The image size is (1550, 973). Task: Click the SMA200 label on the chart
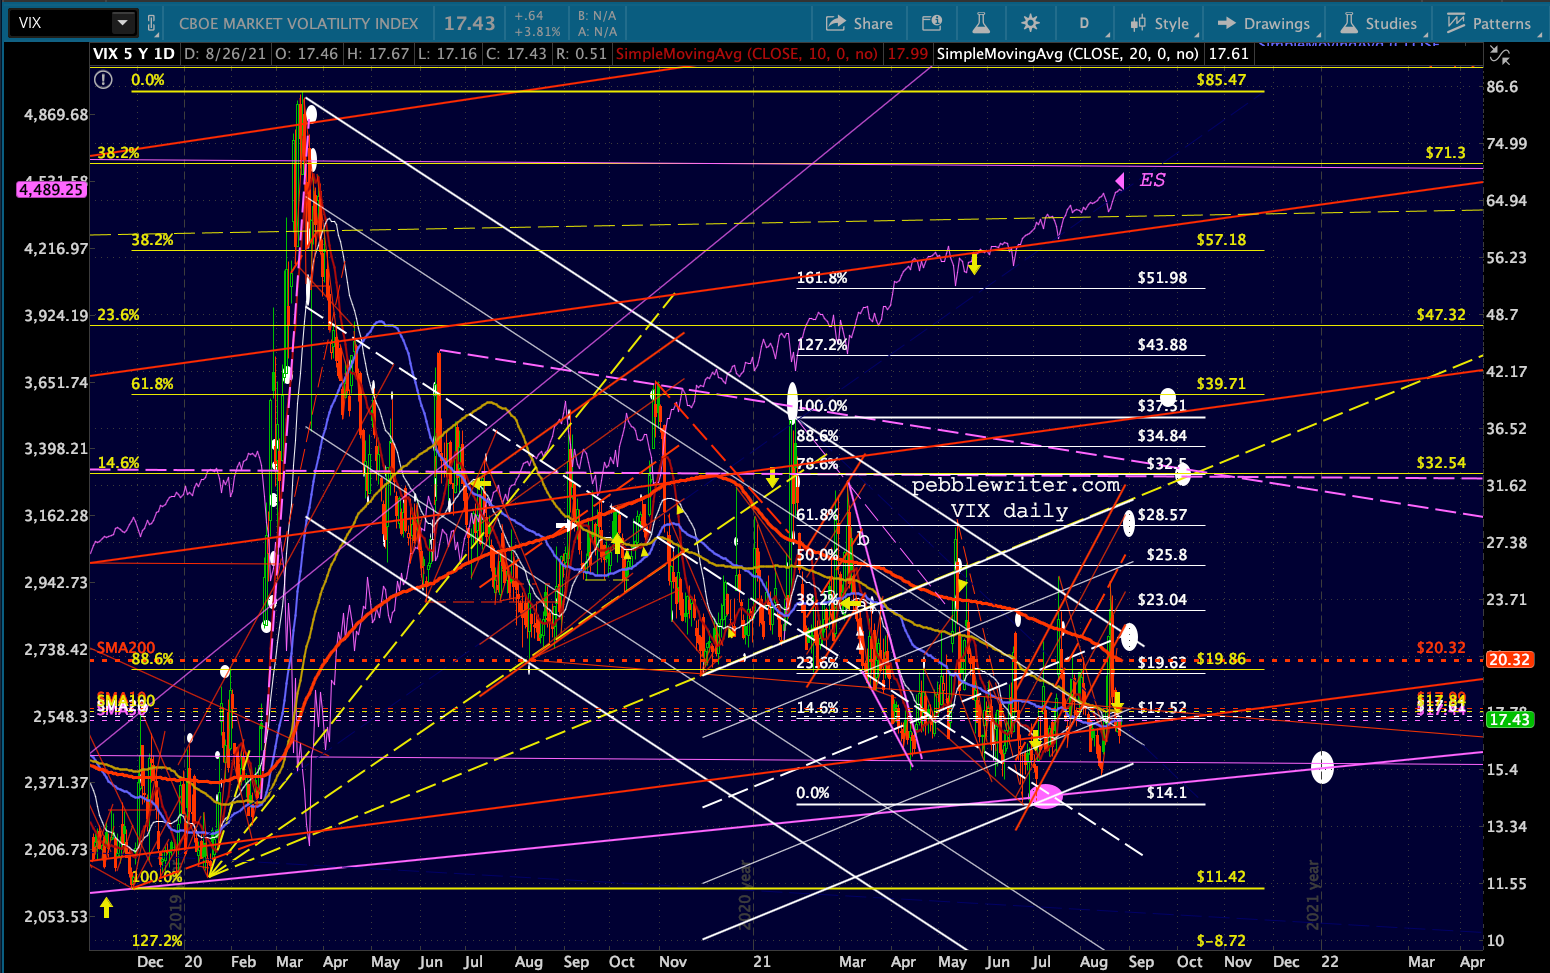click(x=127, y=648)
